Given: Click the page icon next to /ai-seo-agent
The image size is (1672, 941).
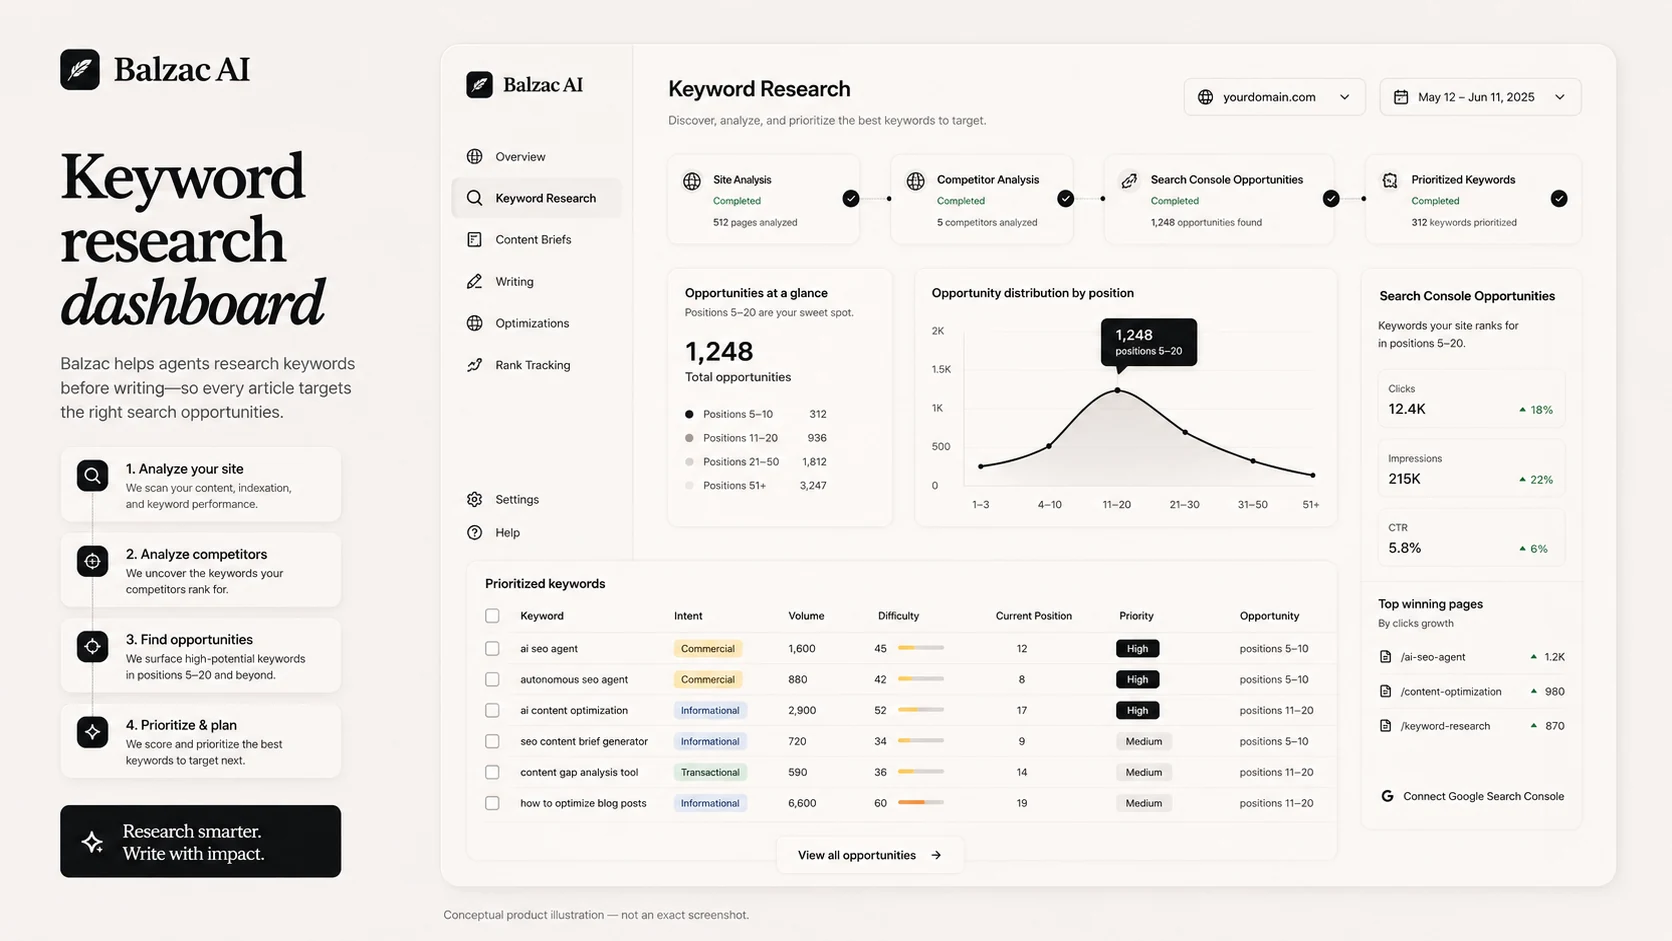Looking at the screenshot, I should [x=1386, y=657].
